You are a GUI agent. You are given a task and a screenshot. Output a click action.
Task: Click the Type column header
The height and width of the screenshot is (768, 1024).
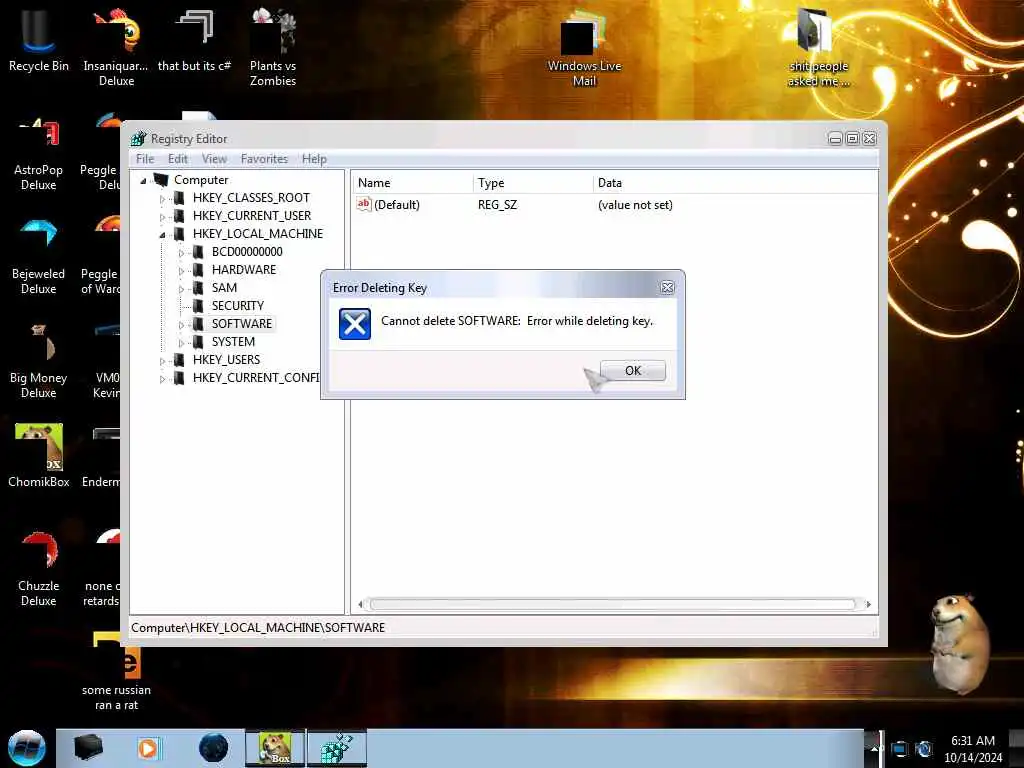(533, 183)
